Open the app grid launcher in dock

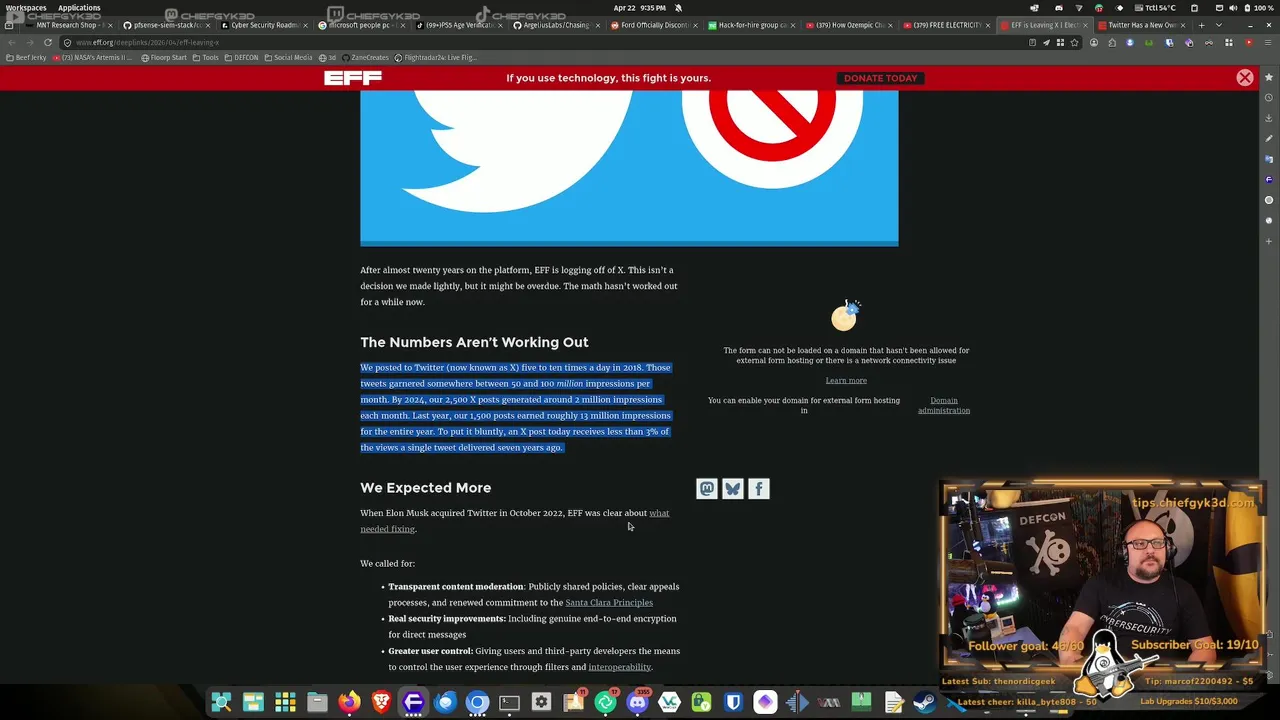click(285, 702)
